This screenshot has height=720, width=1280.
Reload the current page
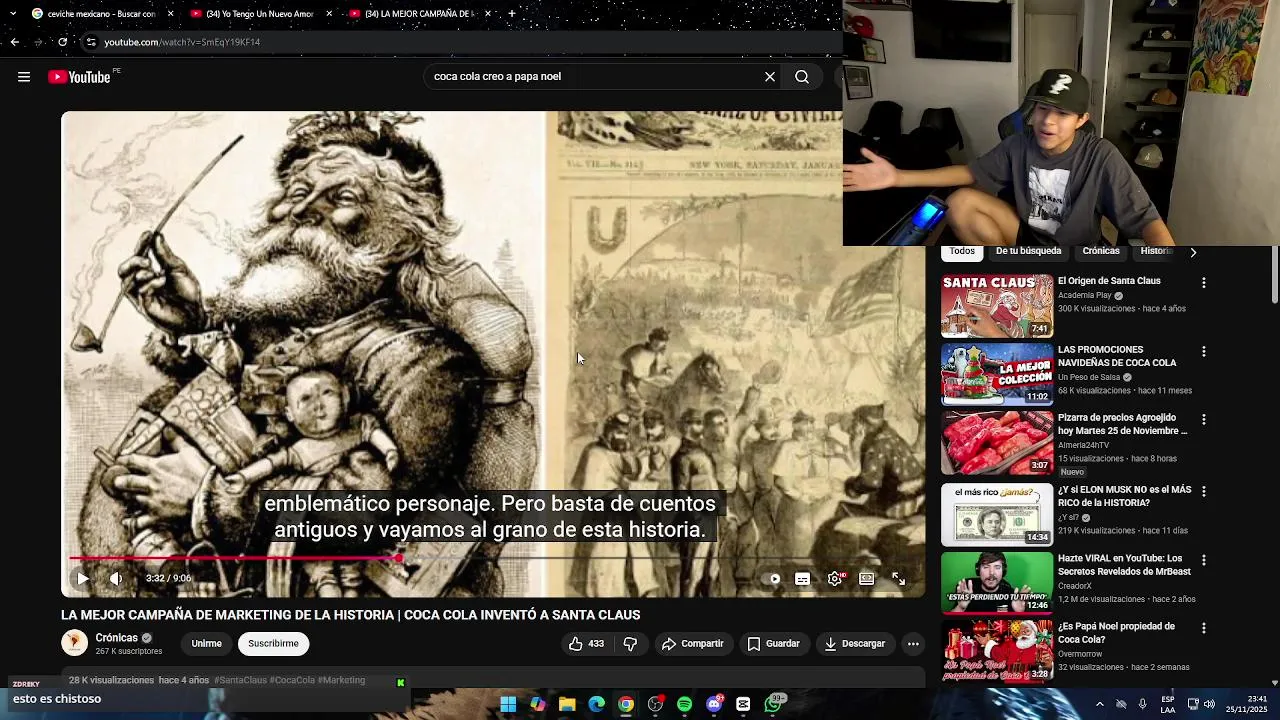(62, 42)
